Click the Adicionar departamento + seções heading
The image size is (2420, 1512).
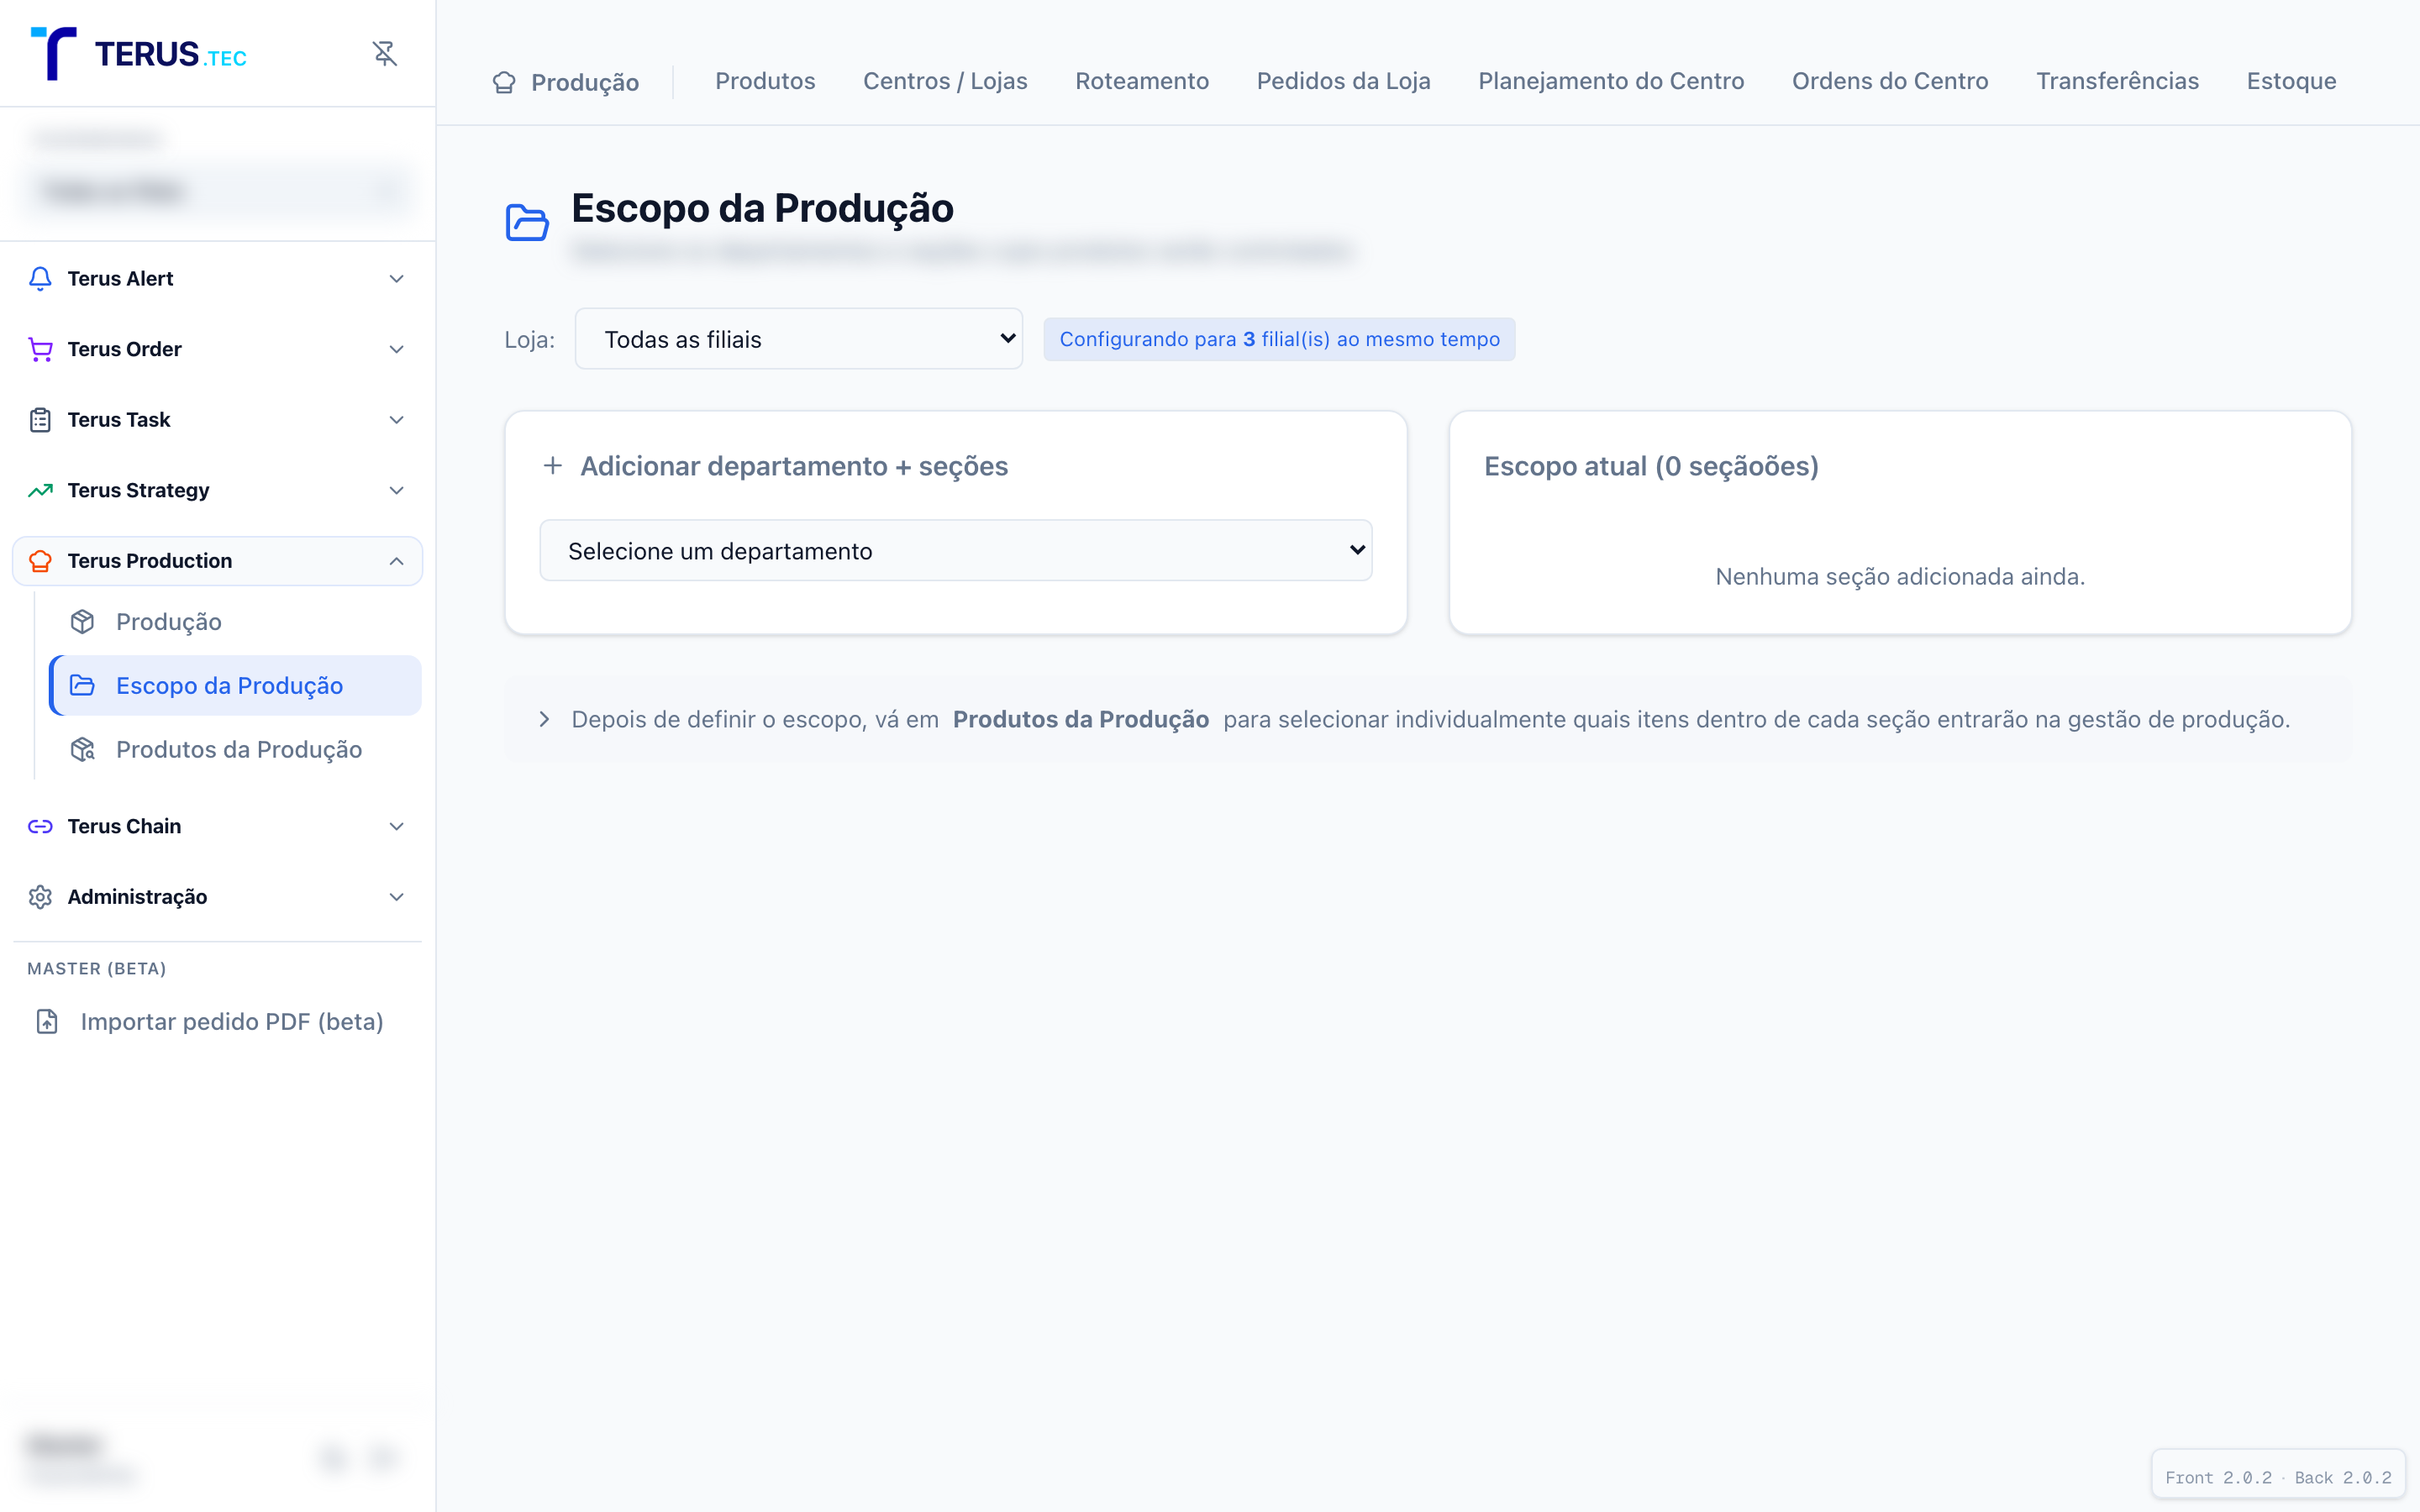pos(794,466)
